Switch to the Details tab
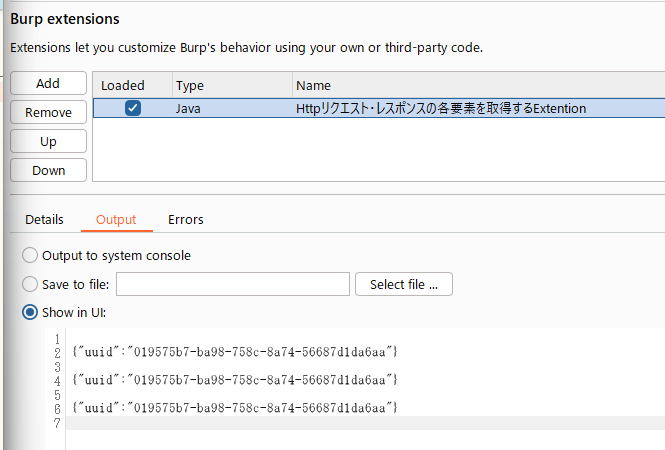The width and height of the screenshot is (665, 450). [44, 219]
